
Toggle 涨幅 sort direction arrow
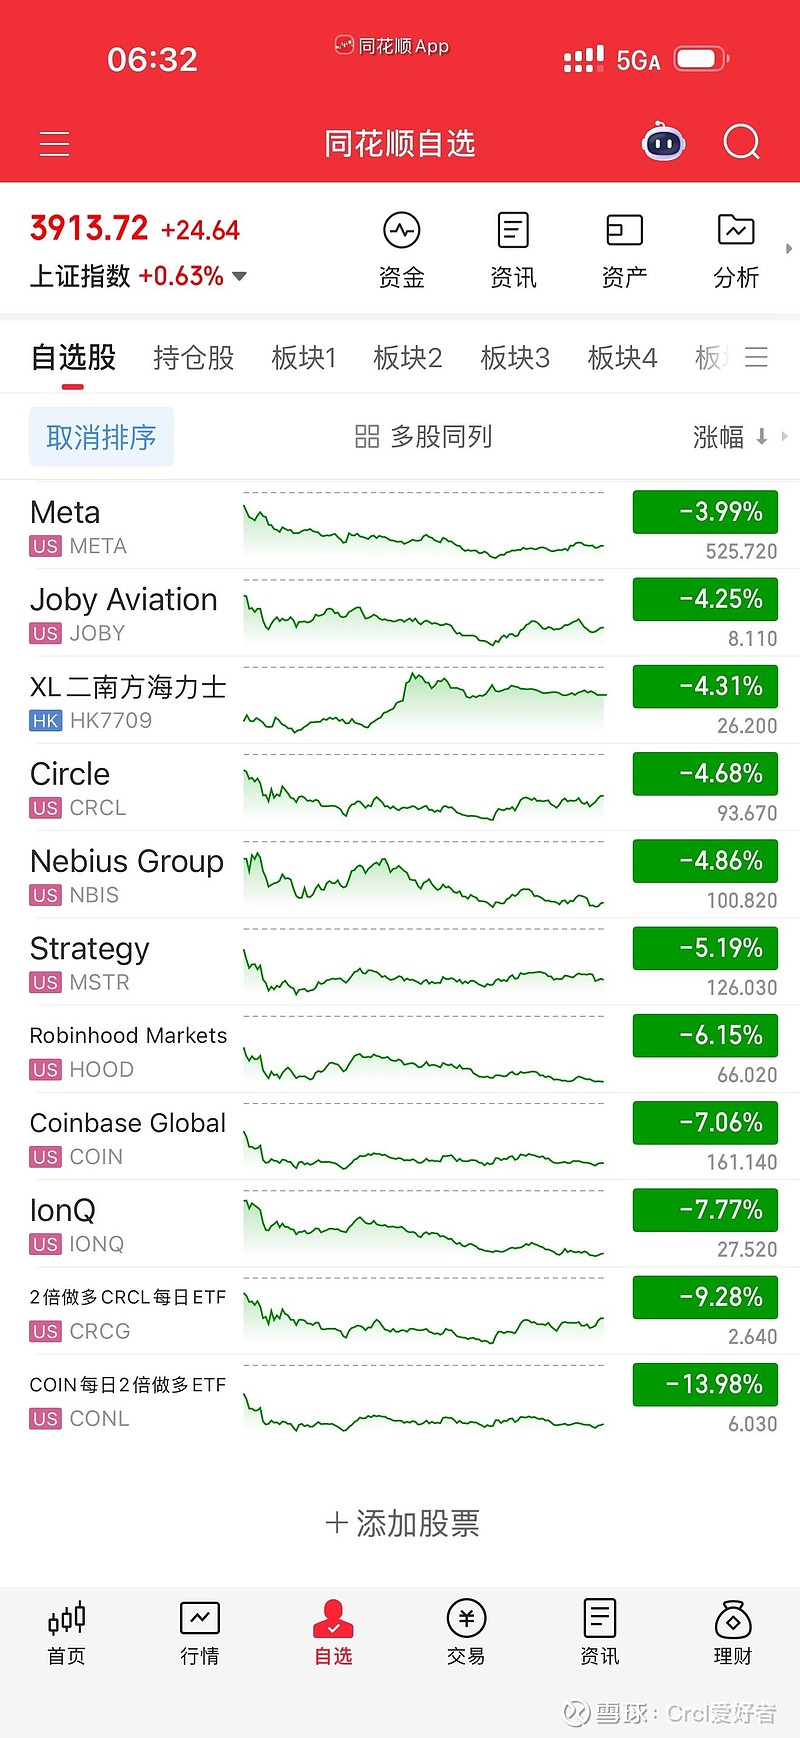point(761,437)
